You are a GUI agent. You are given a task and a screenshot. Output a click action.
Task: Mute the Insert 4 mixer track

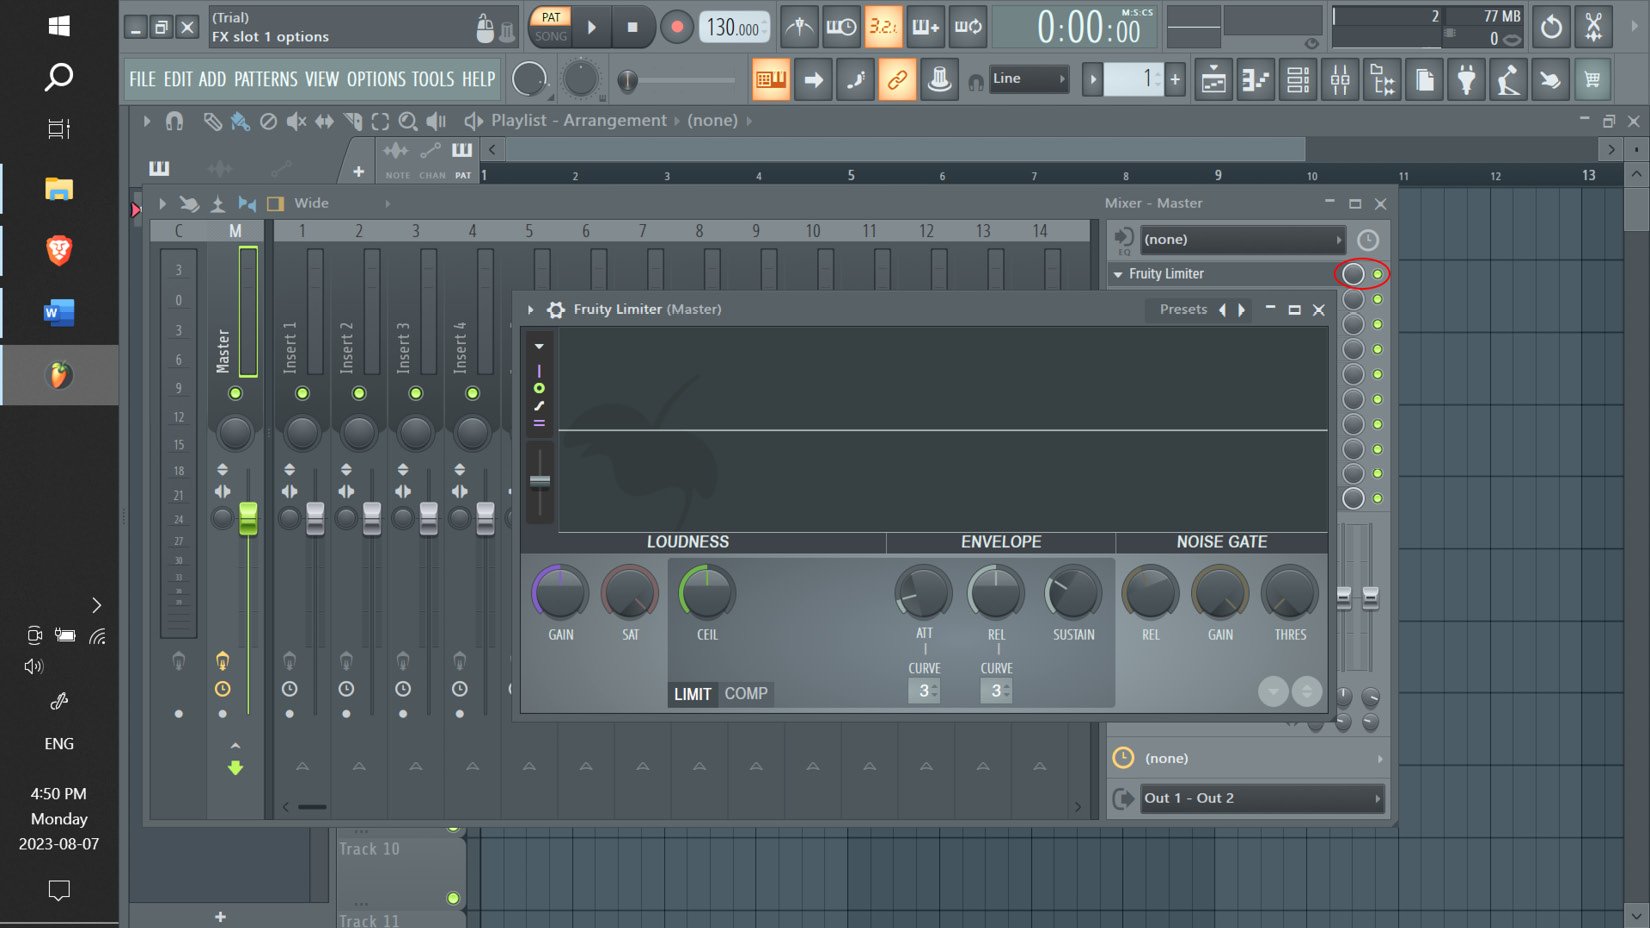tap(472, 393)
